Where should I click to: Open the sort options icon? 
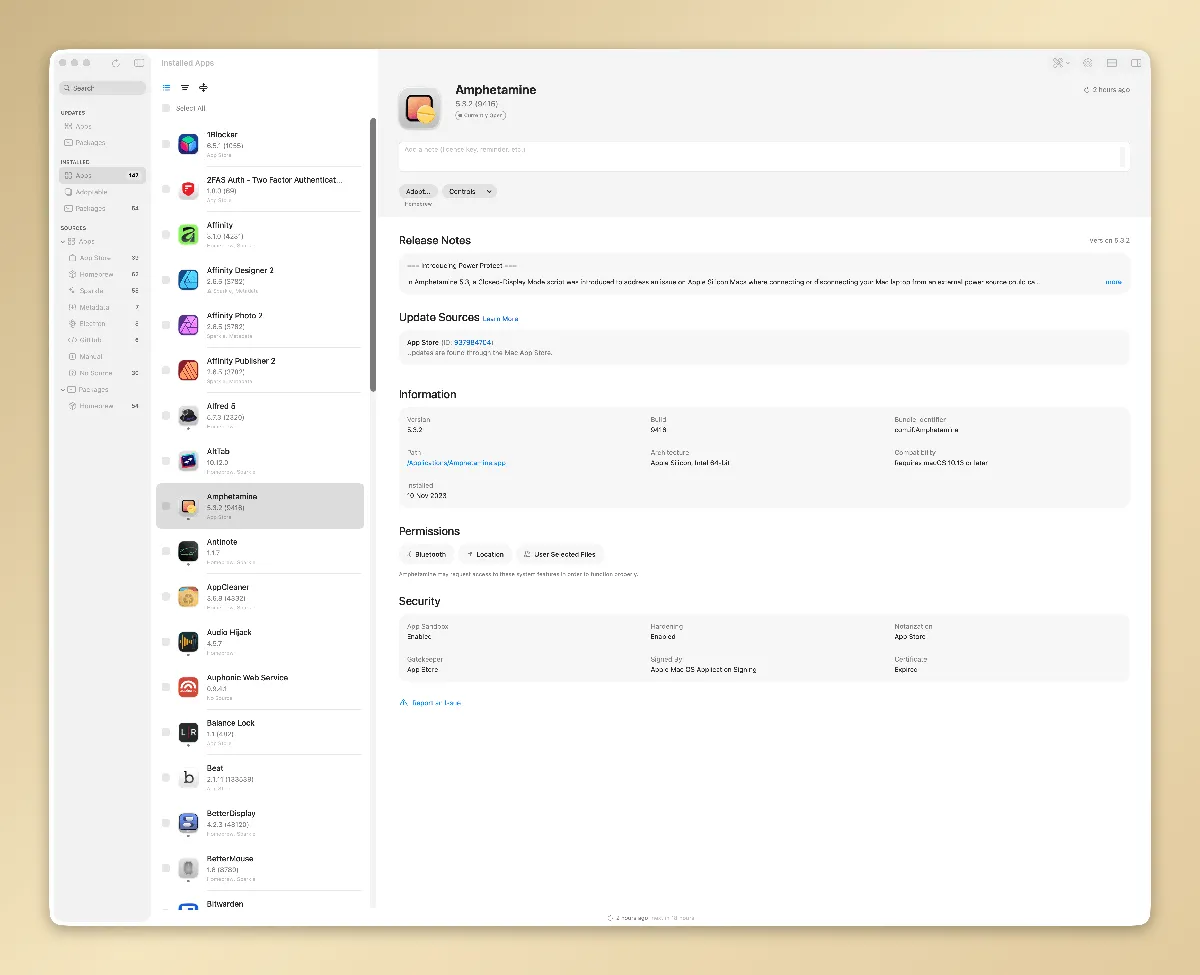tap(185, 88)
